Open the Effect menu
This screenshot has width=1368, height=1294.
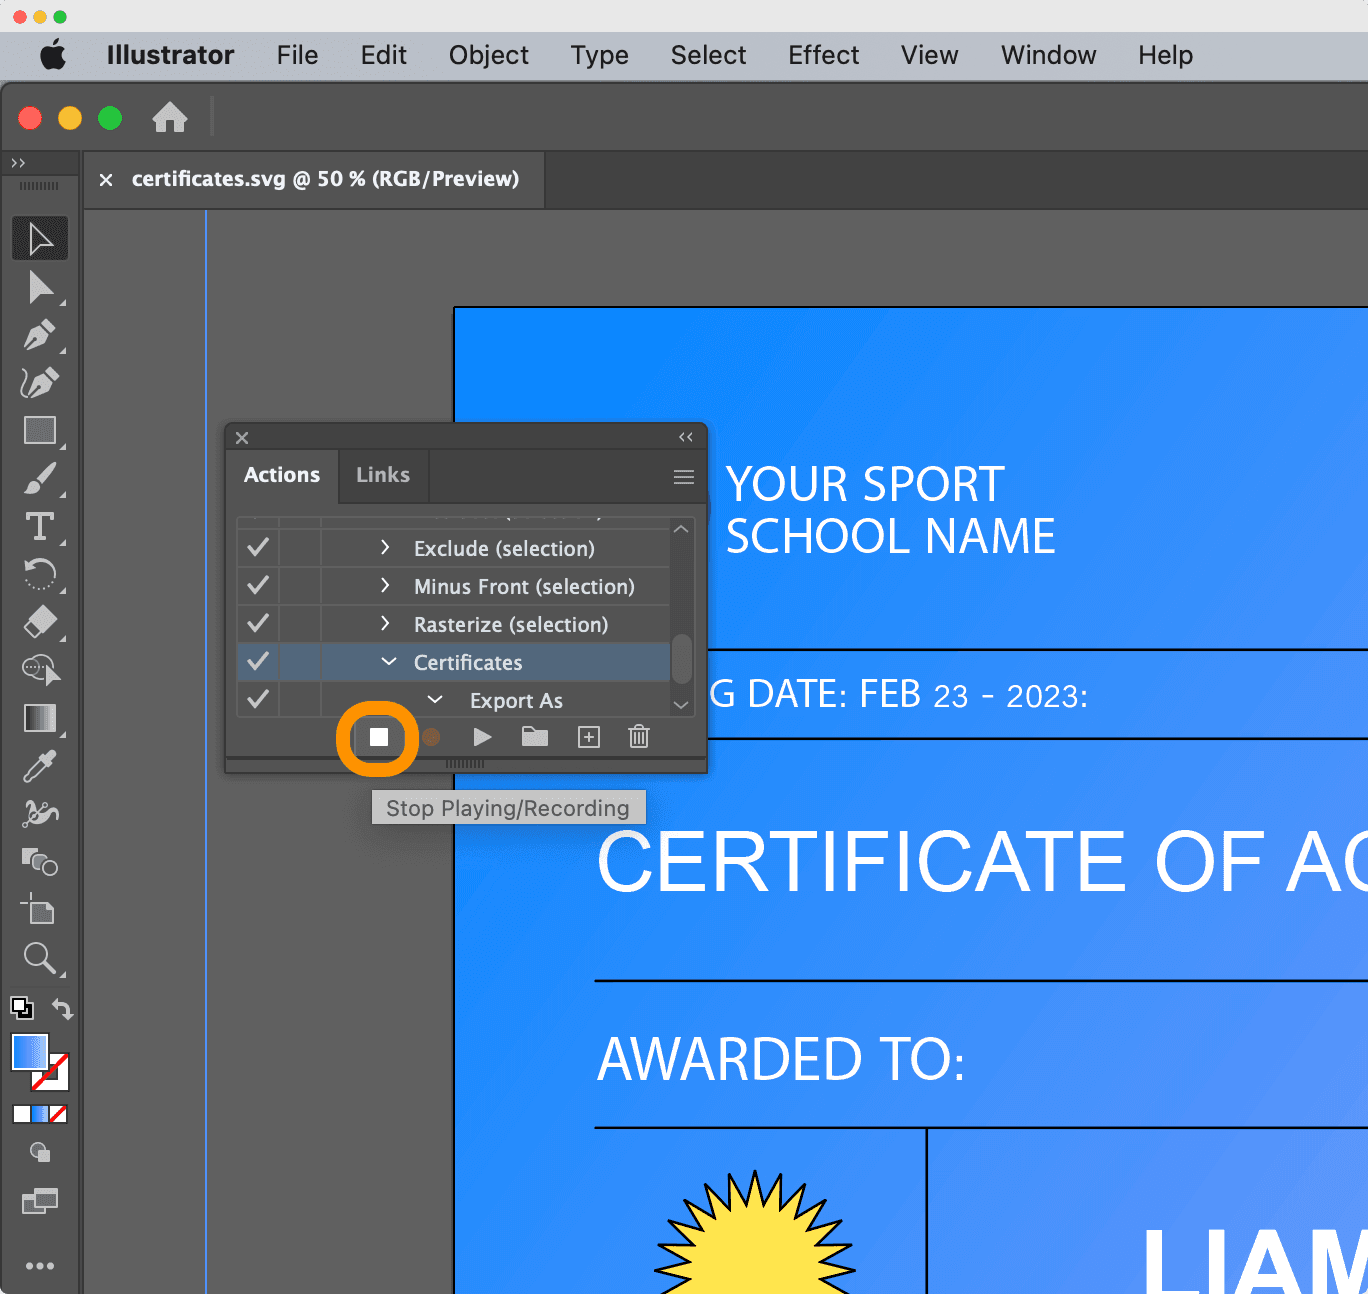click(824, 56)
